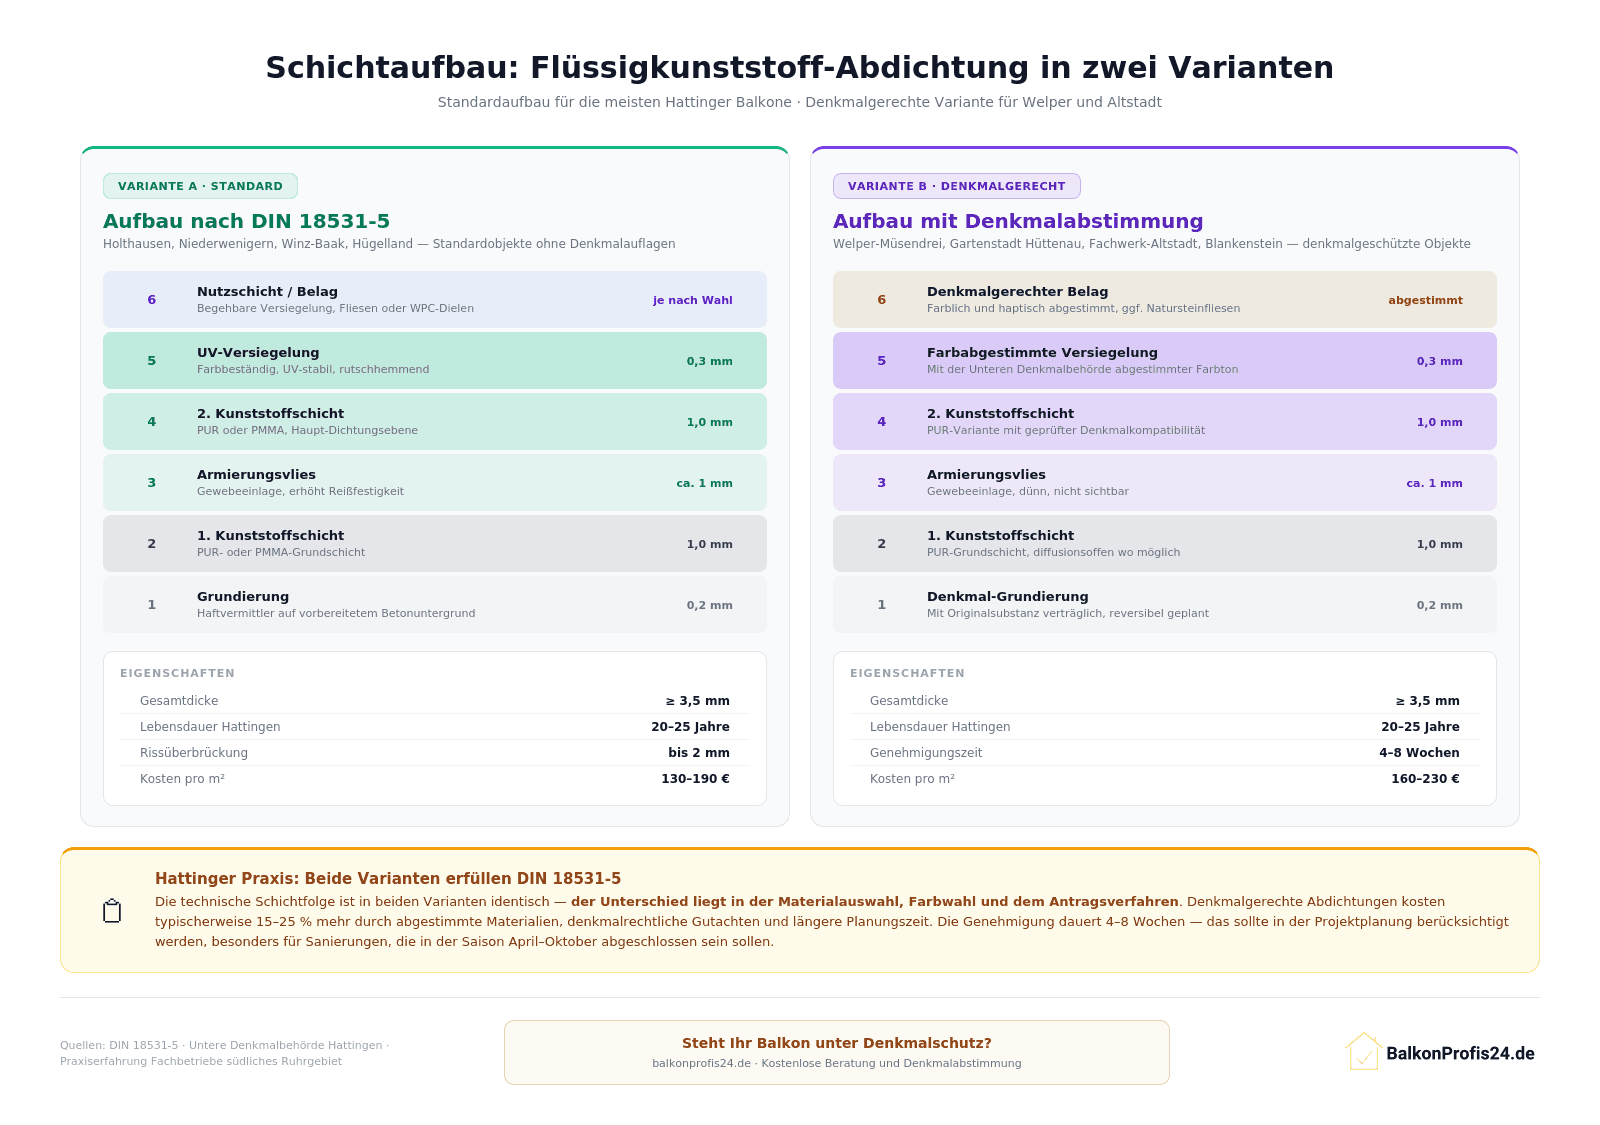
Task: Click 'Steht Ihr Balkon unter Denkmalschutz?' button
Action: tap(836, 1042)
